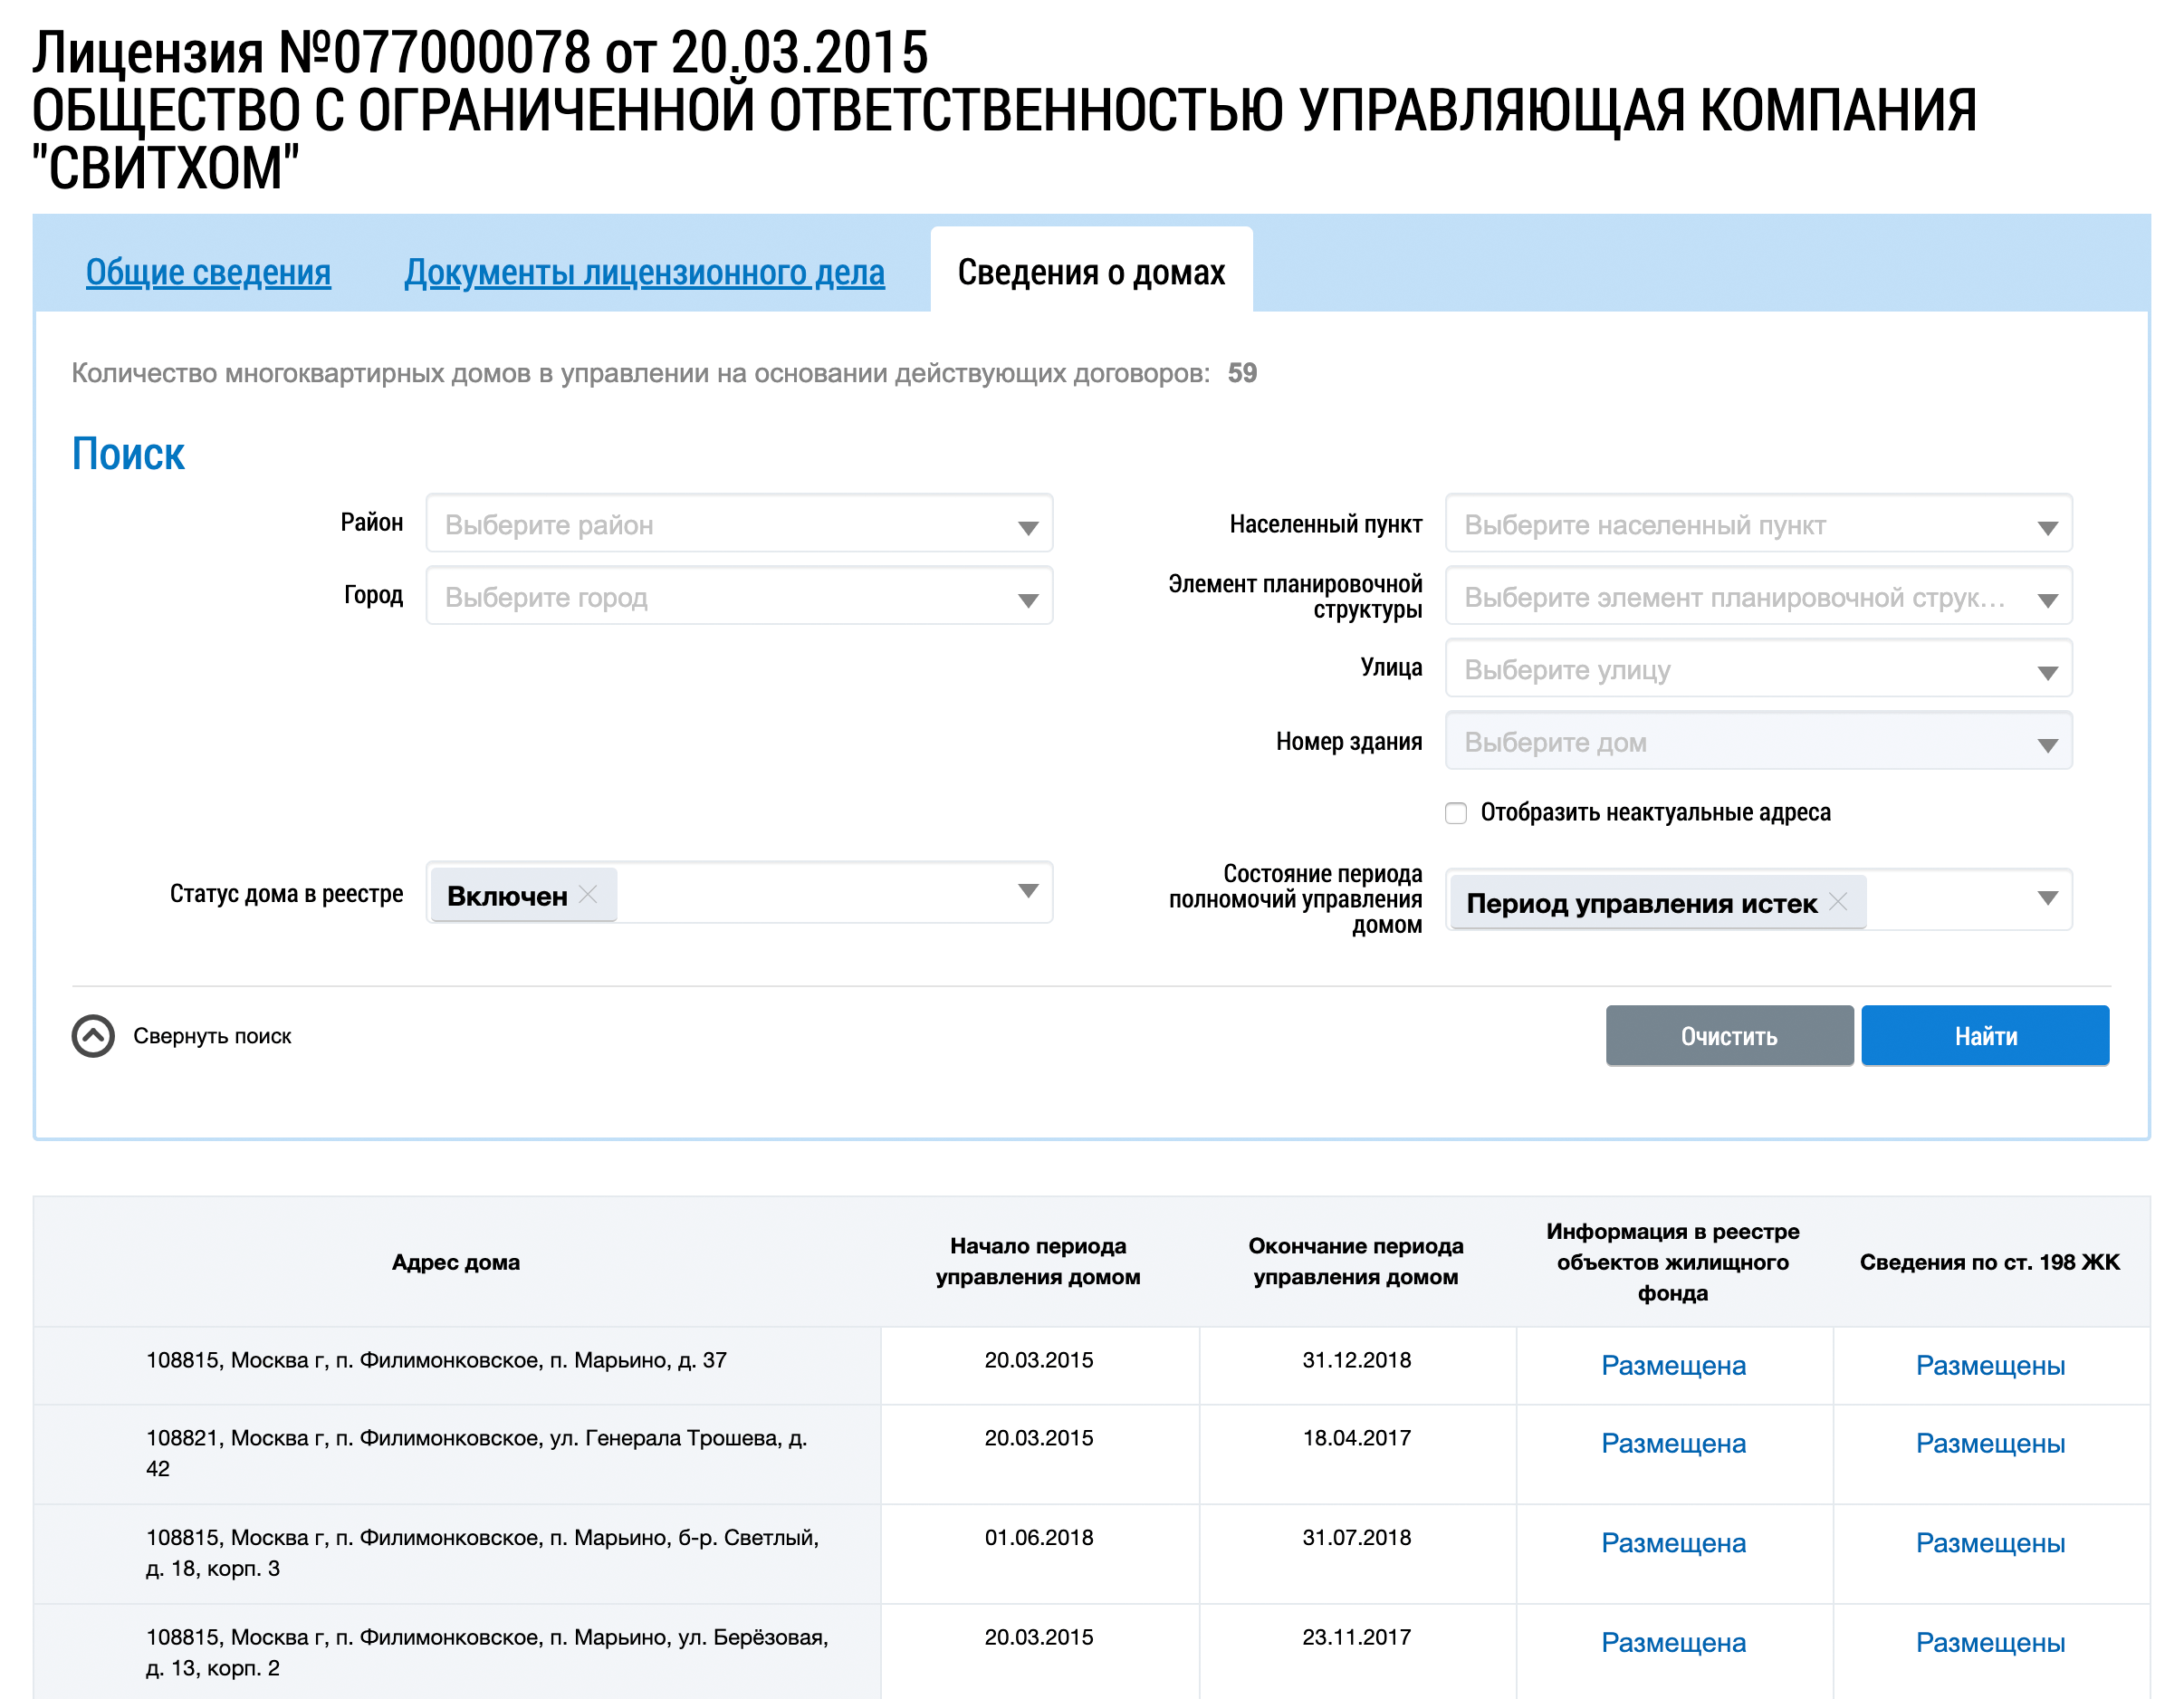Image resolution: width=2184 pixels, height=1699 pixels.
Task: Click the Найти button
Action: click(x=1985, y=1036)
